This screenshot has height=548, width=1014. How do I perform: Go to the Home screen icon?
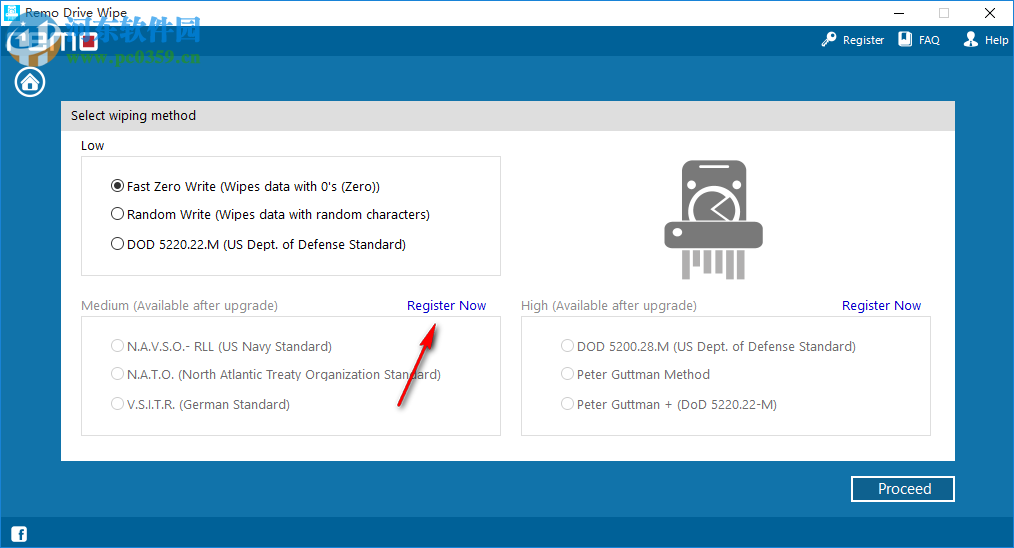[30, 82]
